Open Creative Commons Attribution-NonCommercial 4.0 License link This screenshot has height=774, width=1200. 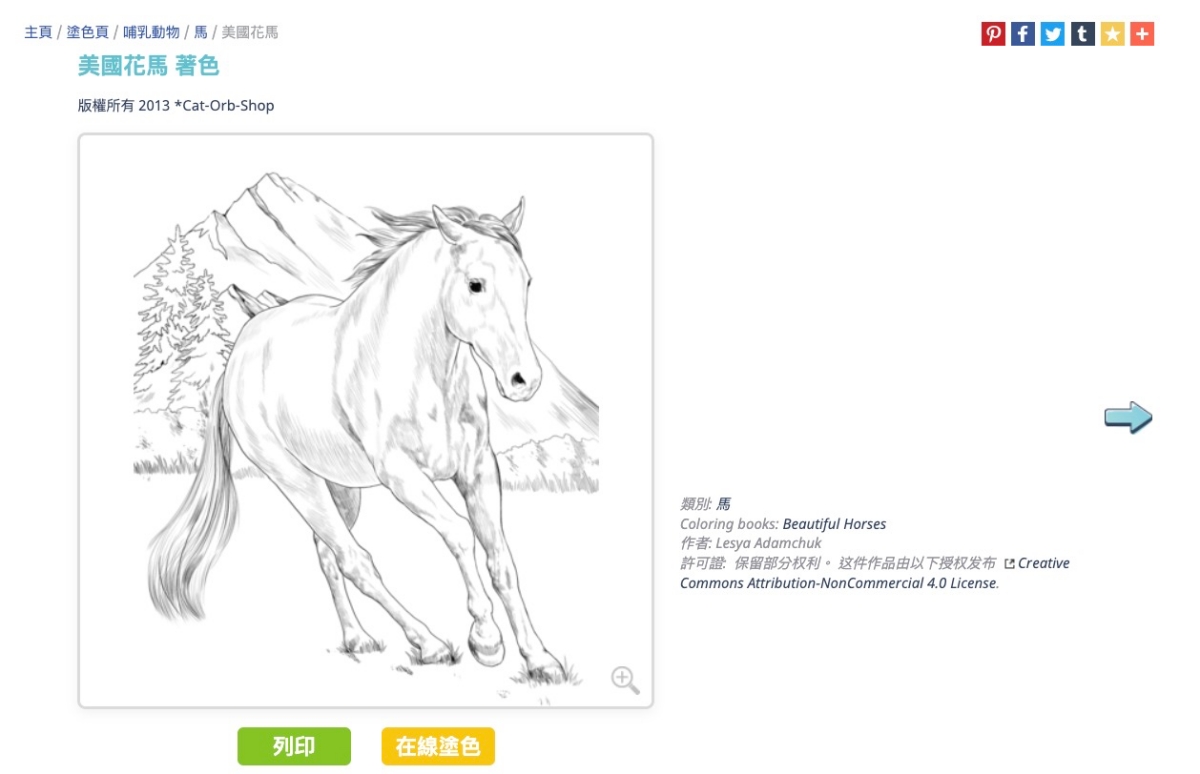click(875, 573)
